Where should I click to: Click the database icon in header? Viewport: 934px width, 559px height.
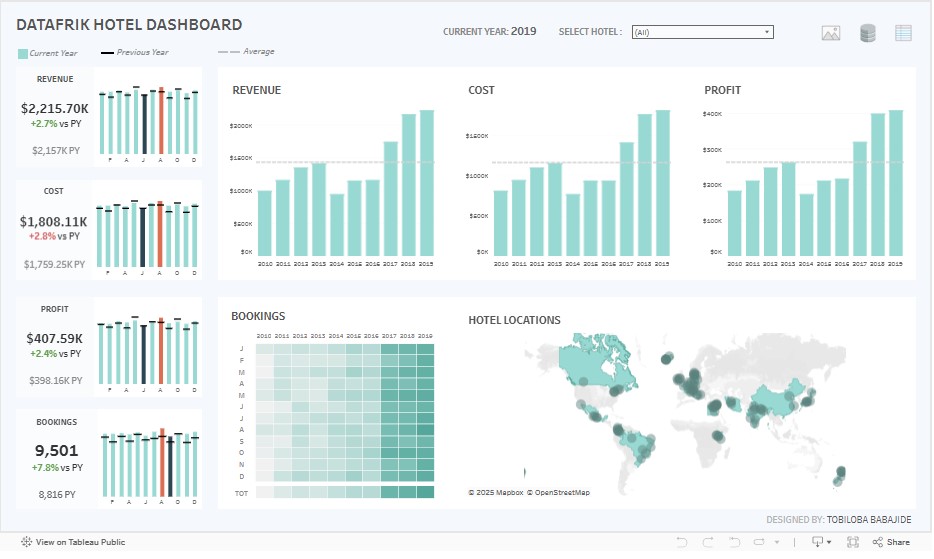(867, 33)
